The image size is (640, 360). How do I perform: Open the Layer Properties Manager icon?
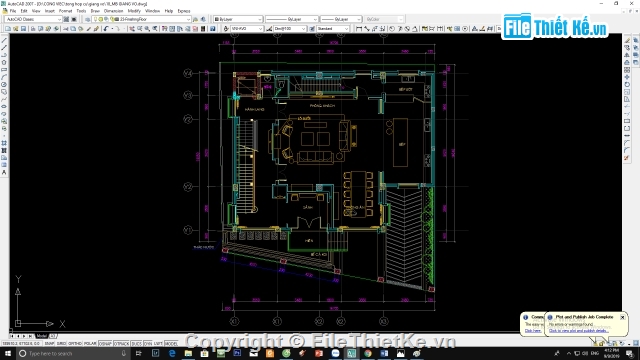[x=88, y=19]
